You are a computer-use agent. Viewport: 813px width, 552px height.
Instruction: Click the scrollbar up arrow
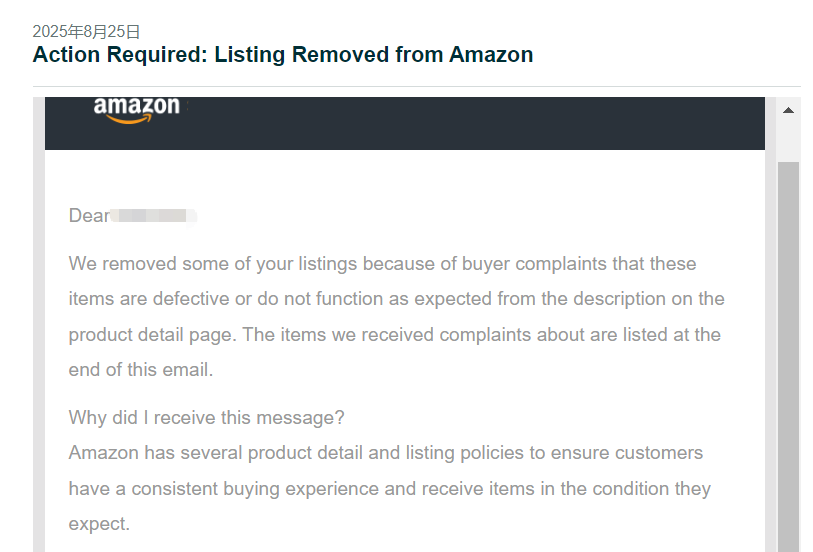[x=788, y=110]
